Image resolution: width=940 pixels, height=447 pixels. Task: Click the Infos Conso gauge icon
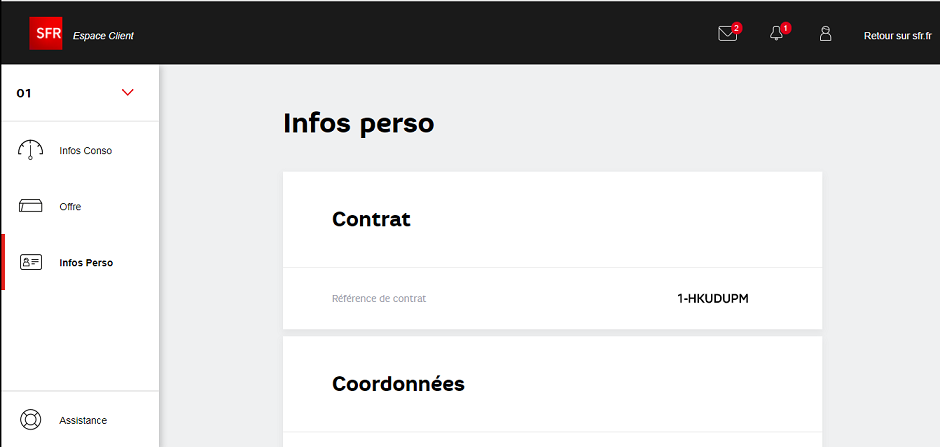click(31, 150)
